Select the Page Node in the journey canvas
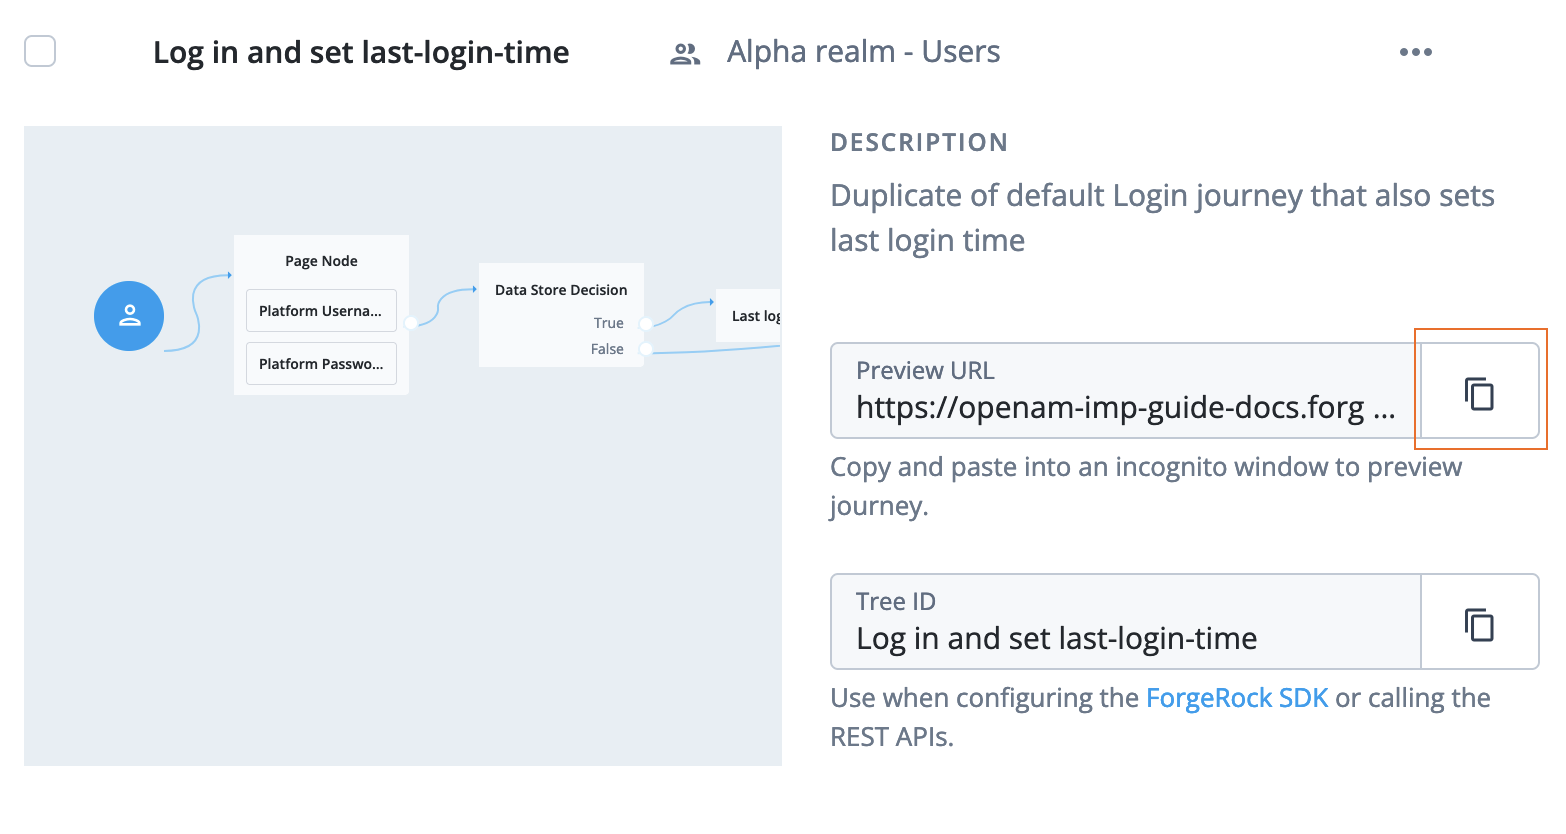1566x834 pixels. 320,260
